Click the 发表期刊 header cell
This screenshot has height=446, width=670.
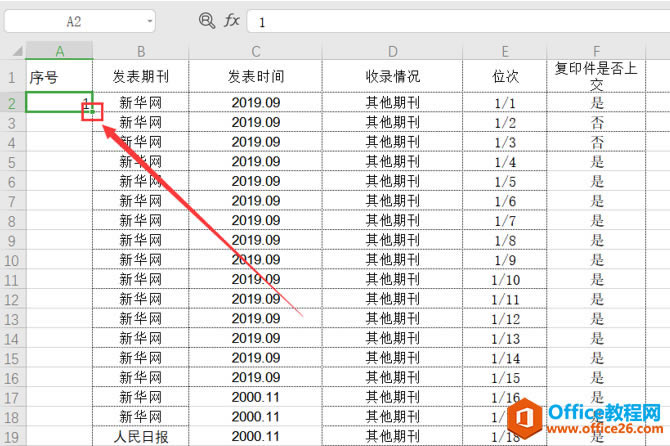141,76
